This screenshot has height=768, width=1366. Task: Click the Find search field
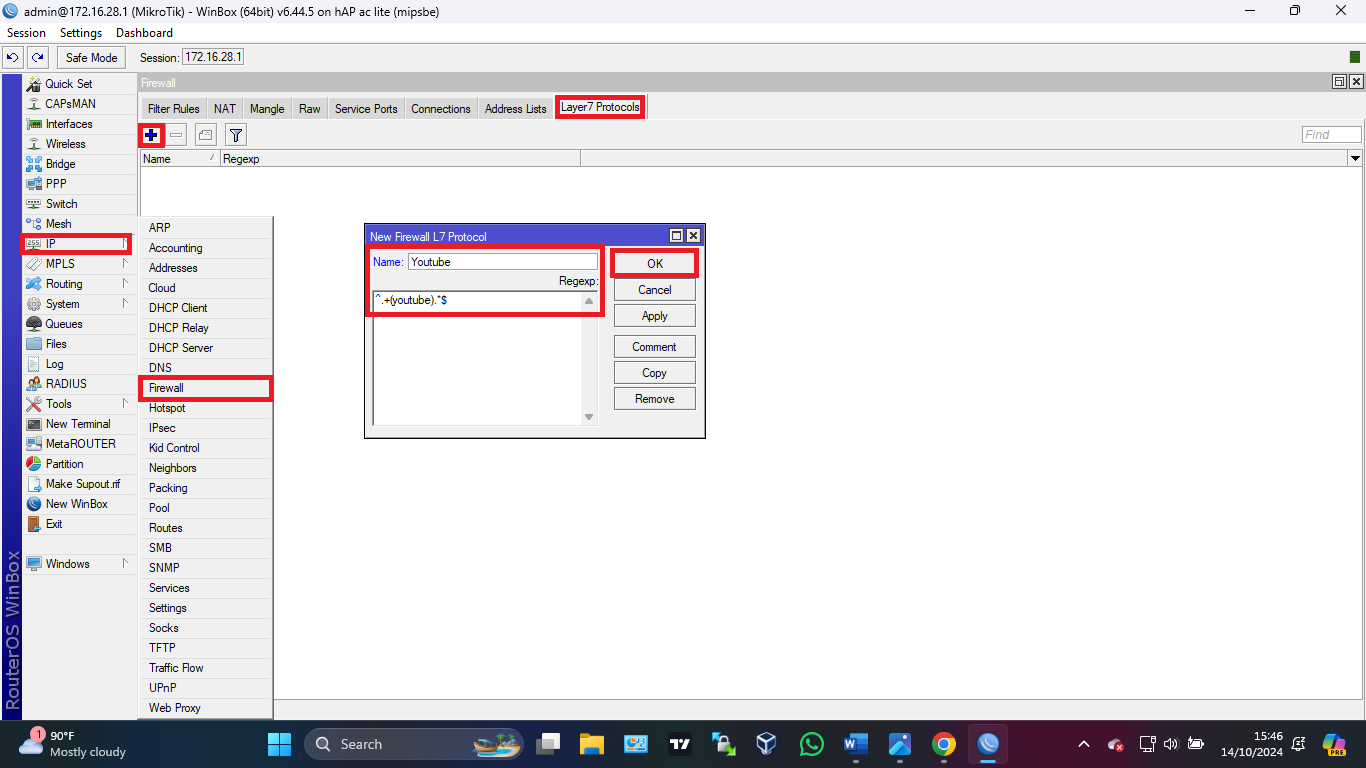click(x=1332, y=134)
